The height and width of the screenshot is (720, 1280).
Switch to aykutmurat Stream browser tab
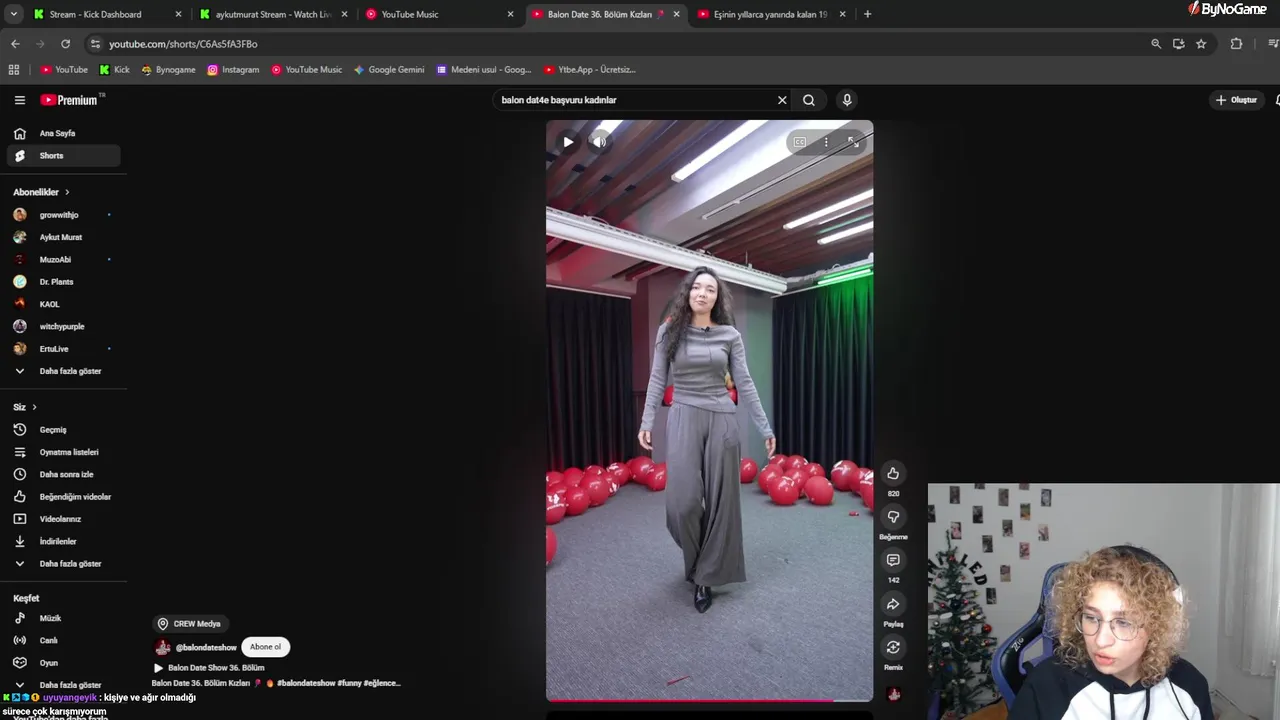pos(273,14)
